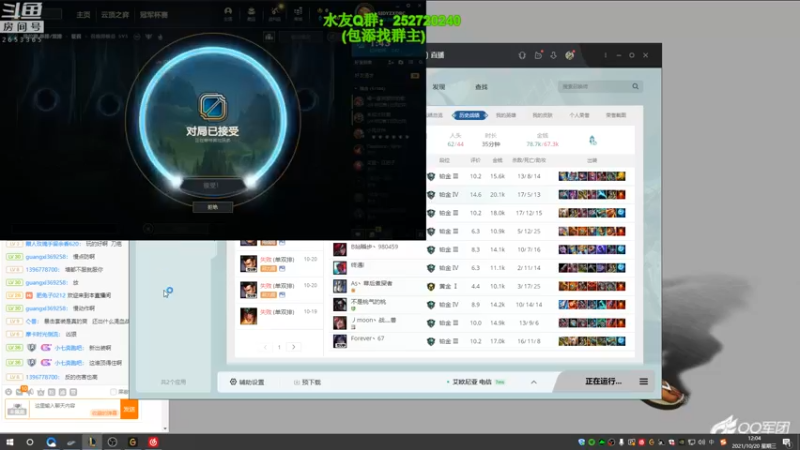Click the Cortana circle on taskbar
This screenshot has width=800, height=450.
coord(30,442)
